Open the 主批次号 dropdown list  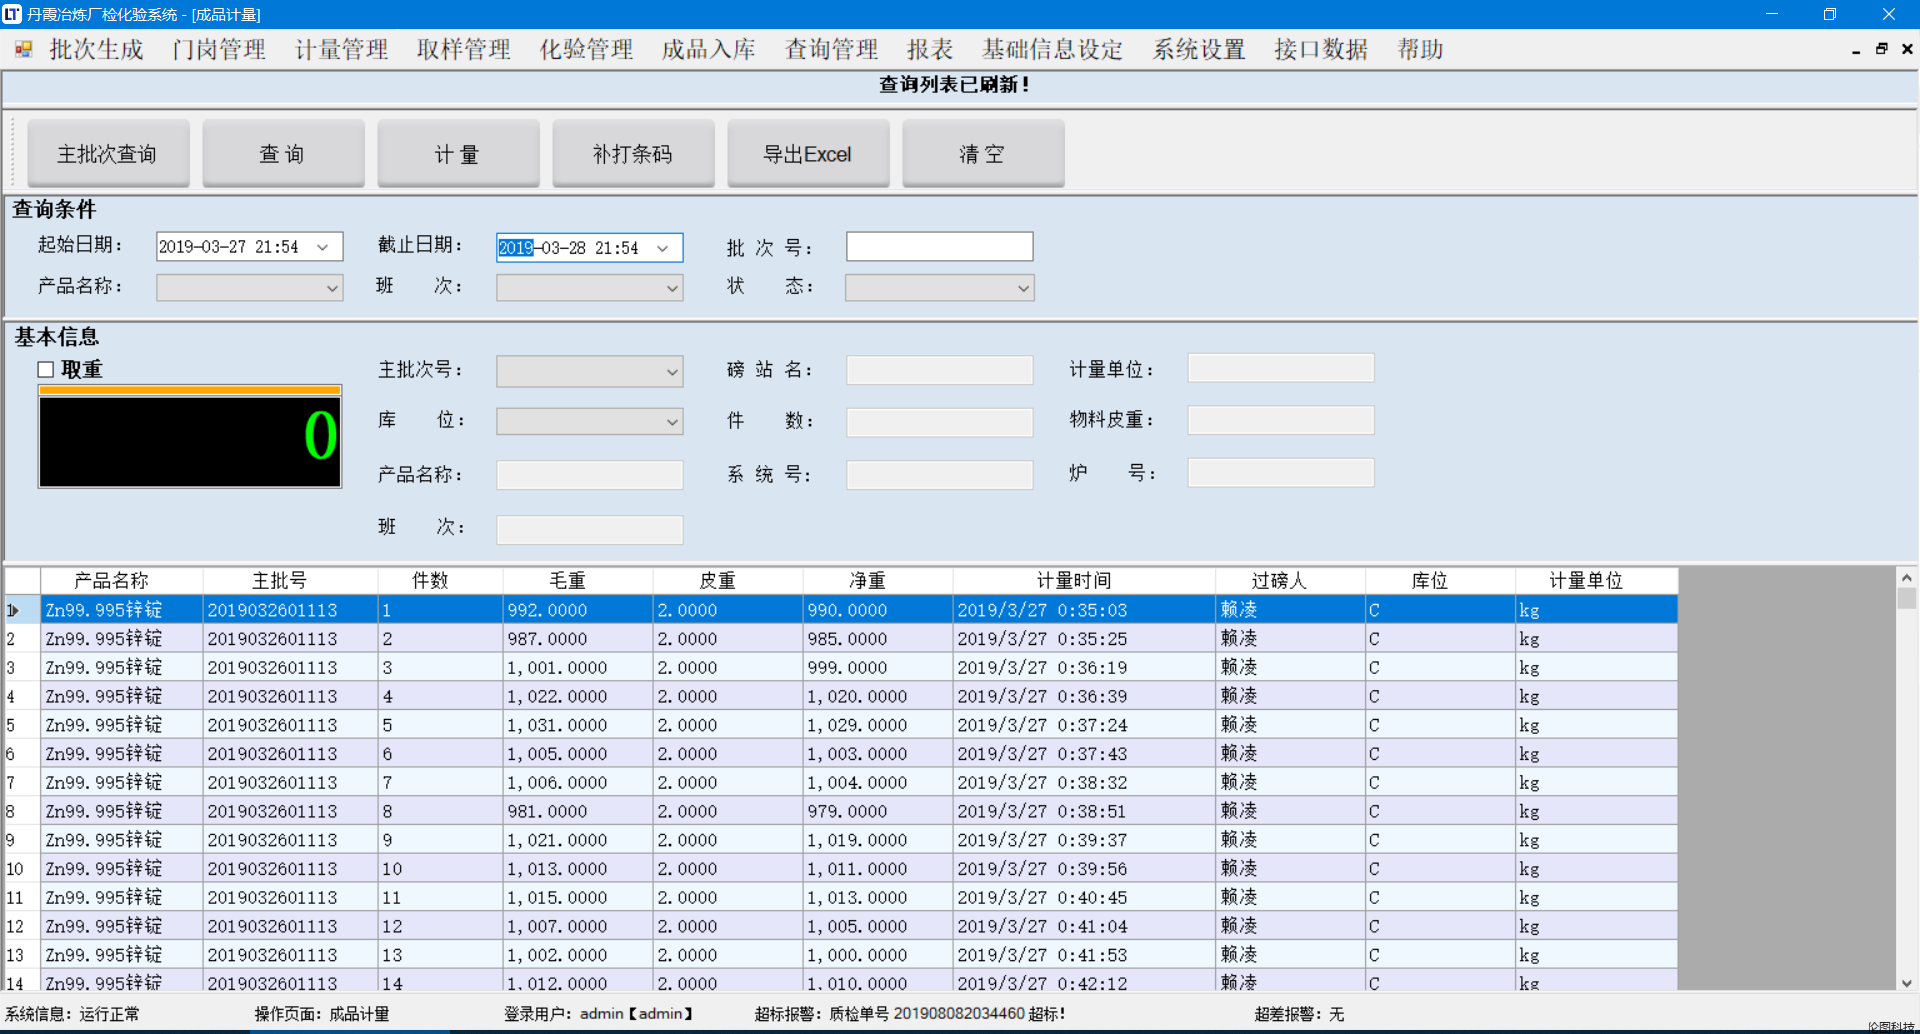pos(672,372)
